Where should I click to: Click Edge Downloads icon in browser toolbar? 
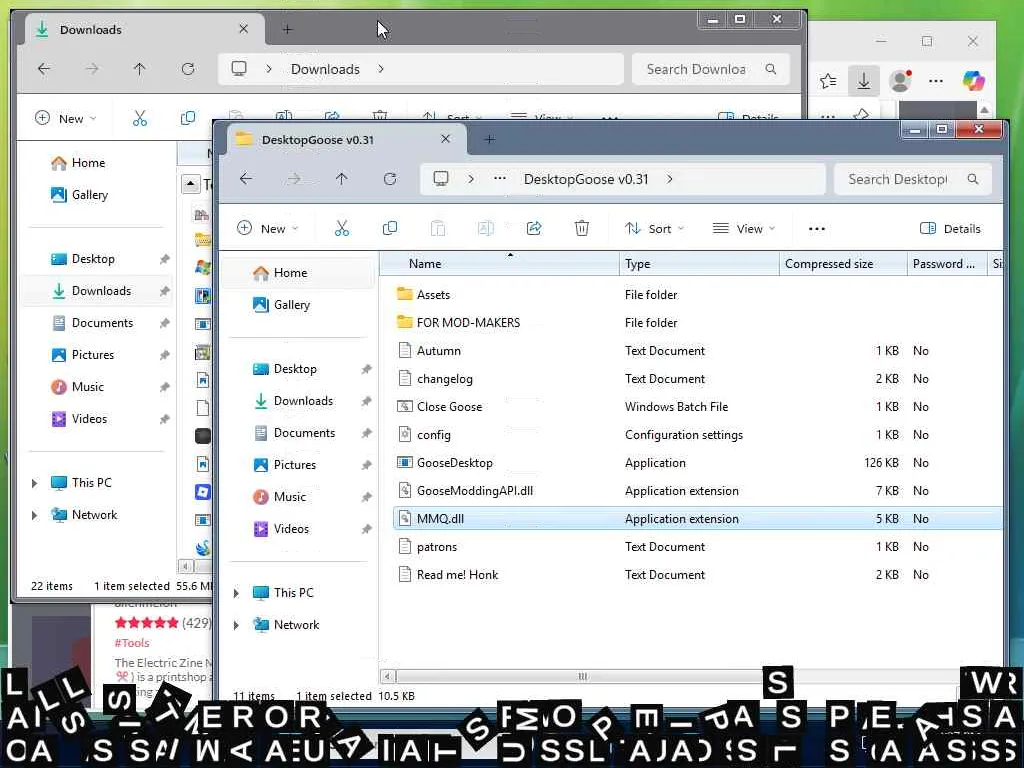[x=863, y=80]
